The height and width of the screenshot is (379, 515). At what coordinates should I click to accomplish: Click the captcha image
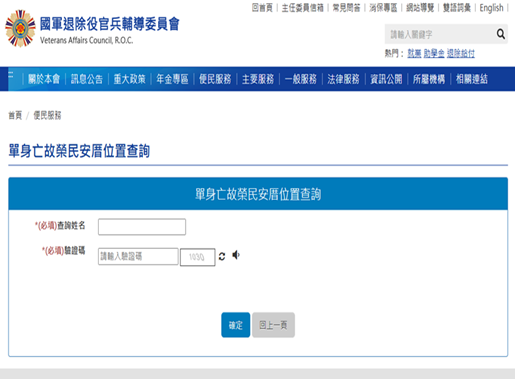tap(198, 257)
